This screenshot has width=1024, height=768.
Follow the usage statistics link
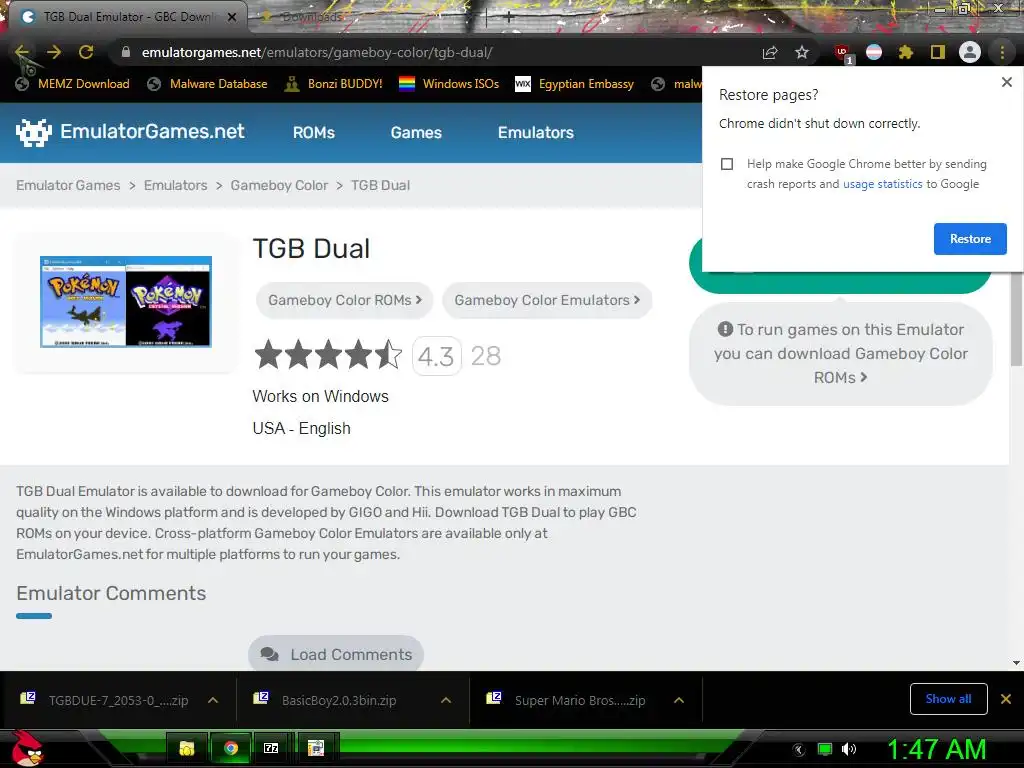point(882,184)
